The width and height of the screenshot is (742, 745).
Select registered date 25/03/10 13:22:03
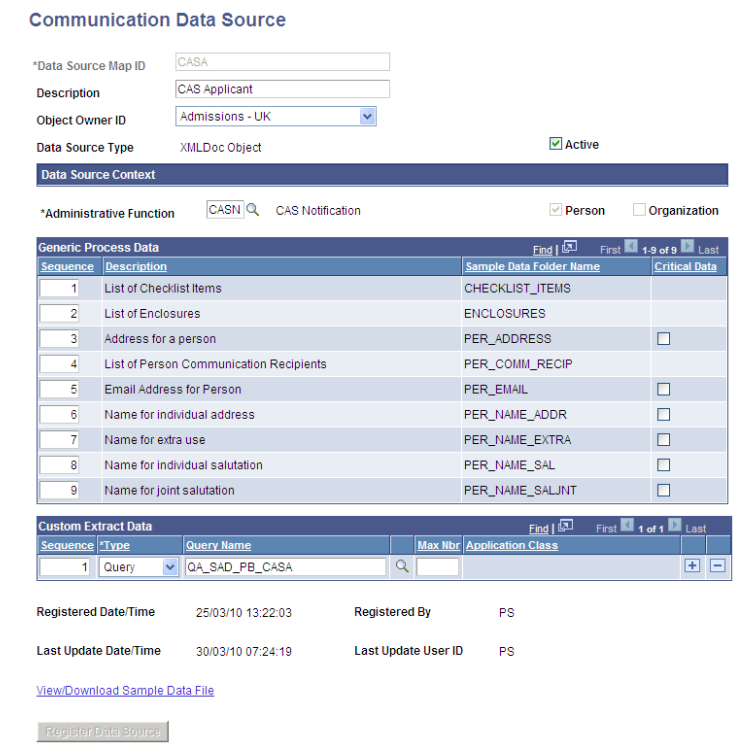(x=244, y=613)
